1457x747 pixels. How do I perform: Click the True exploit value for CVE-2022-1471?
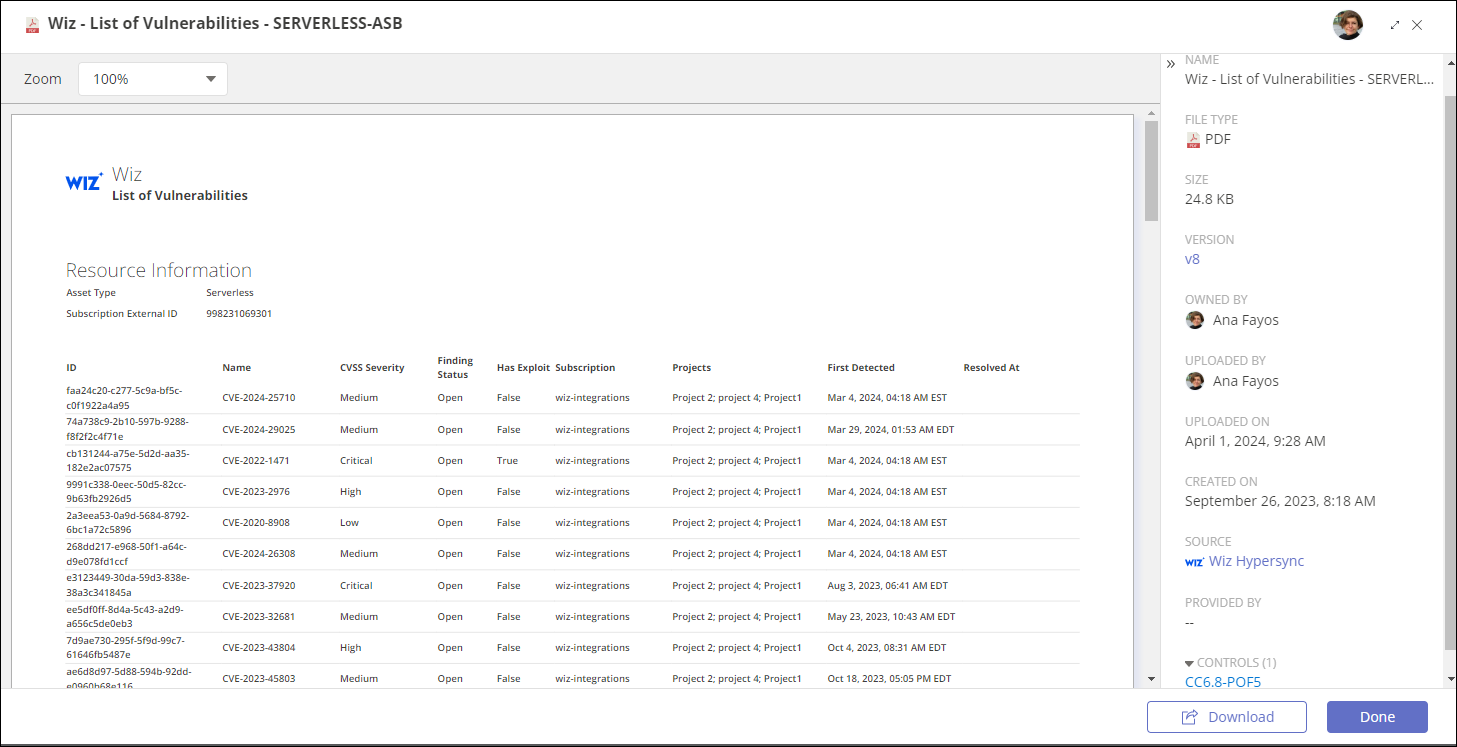(x=507, y=461)
